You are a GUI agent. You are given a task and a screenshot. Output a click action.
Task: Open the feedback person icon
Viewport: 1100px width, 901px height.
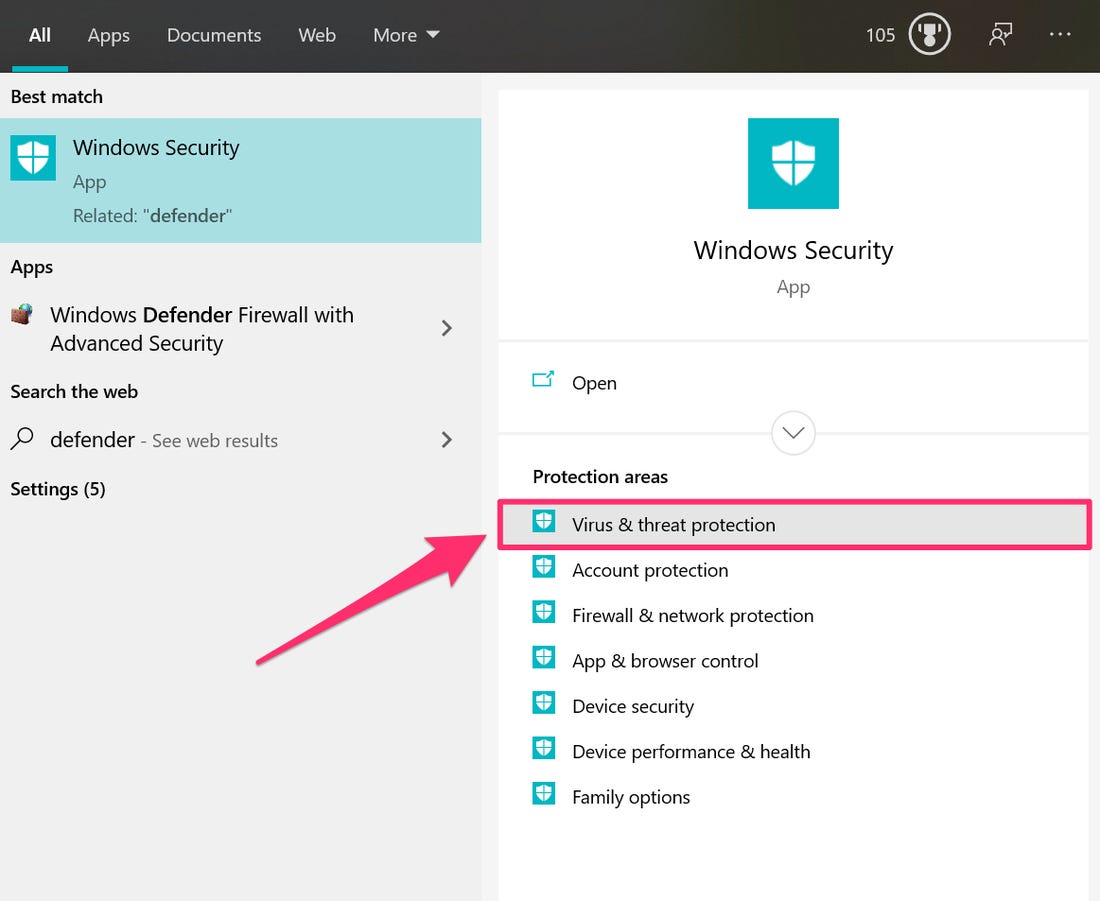(x=1000, y=34)
